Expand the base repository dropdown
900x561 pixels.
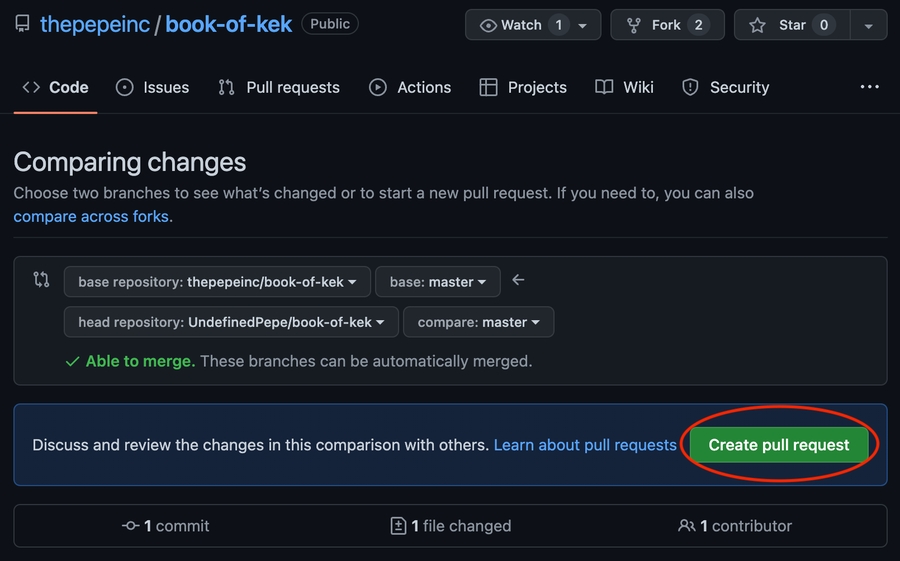[x=217, y=282]
